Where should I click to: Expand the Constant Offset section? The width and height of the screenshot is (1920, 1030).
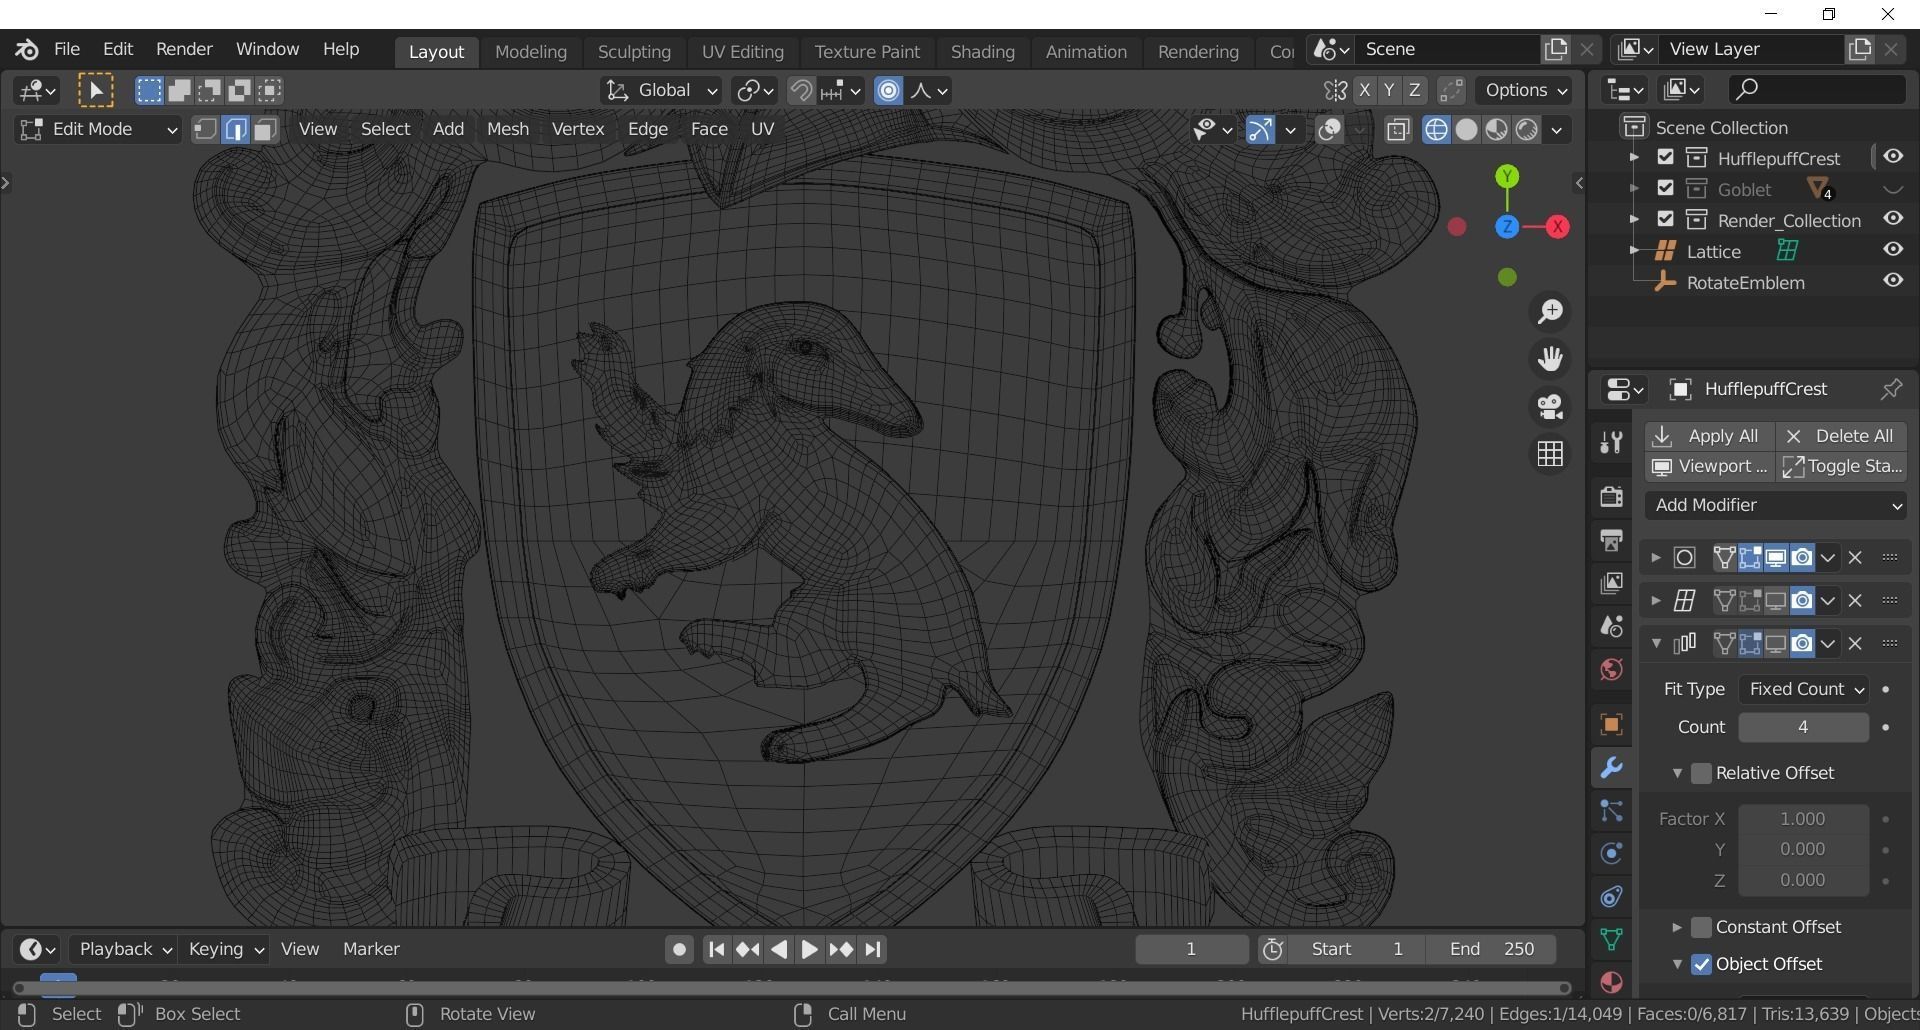tap(1677, 927)
